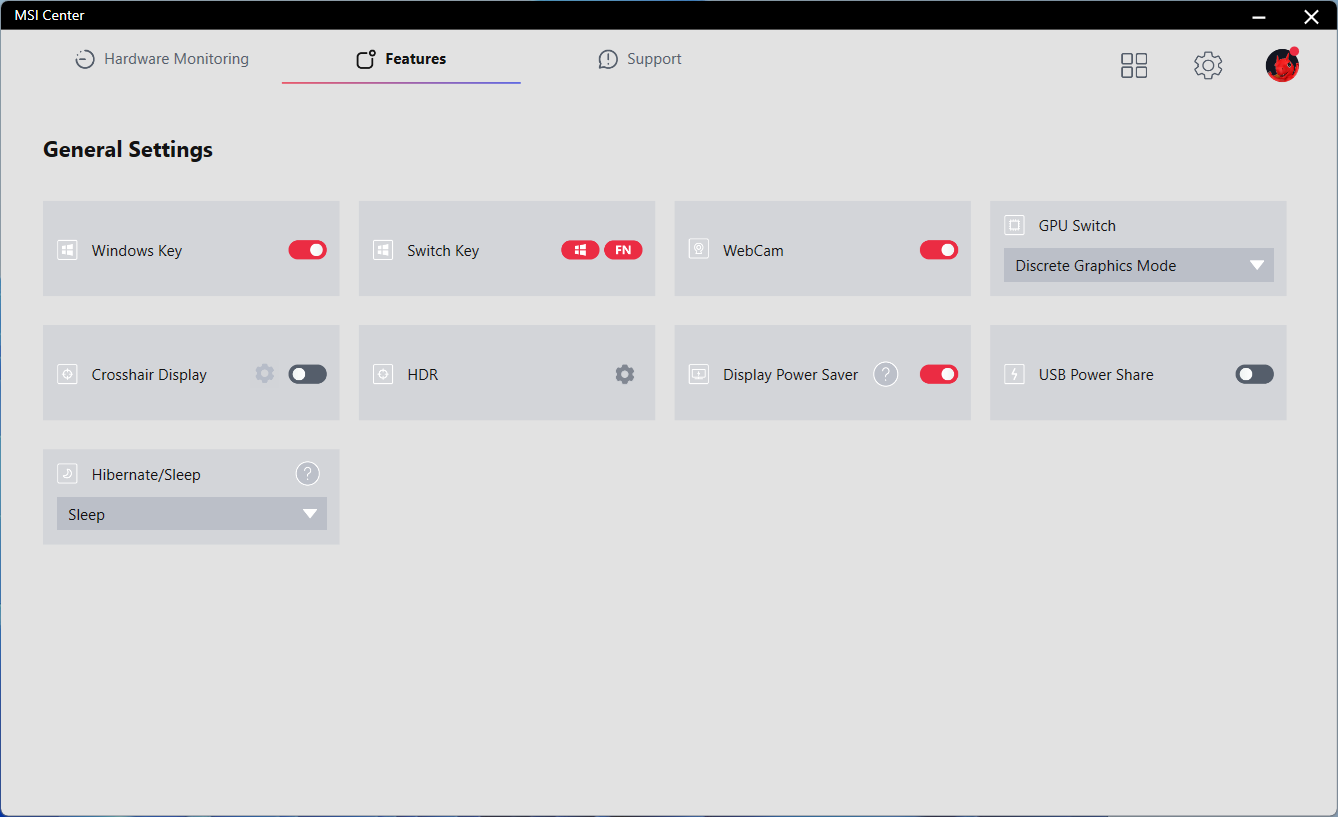Click the USB Power Share lightning icon
Screen dimensions: 1338x817
[1014, 374]
